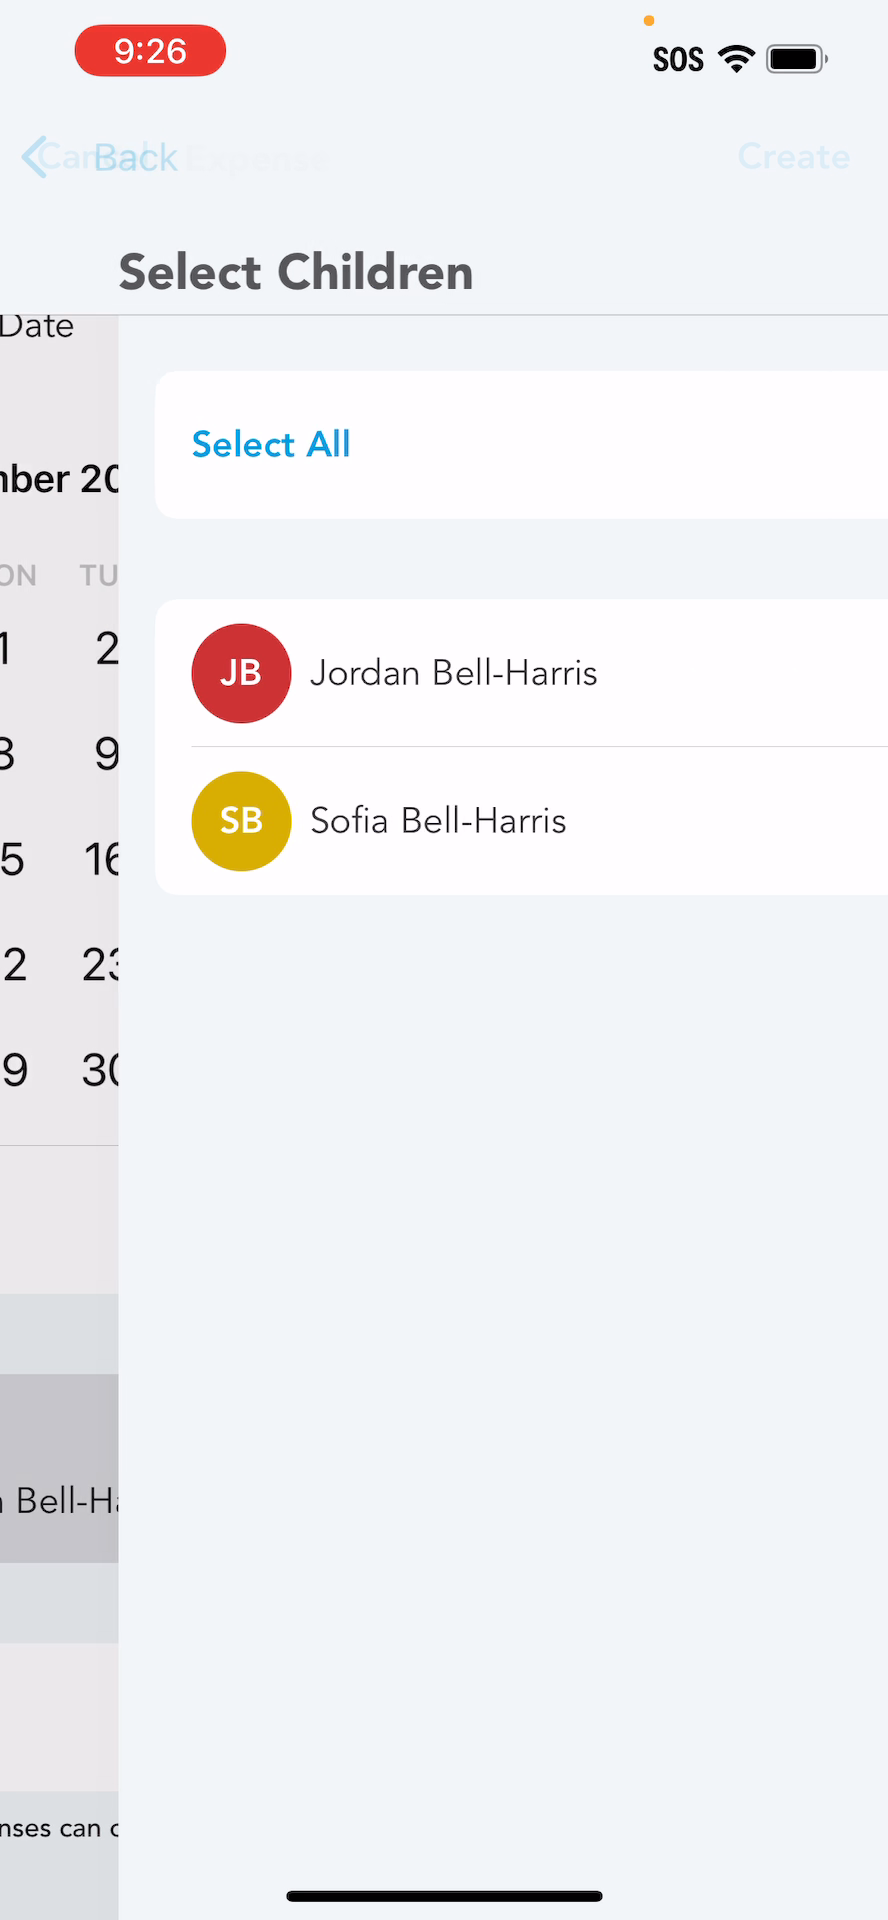Tap the orange microphone indicator dot
The height and width of the screenshot is (1920, 888).
649,20
